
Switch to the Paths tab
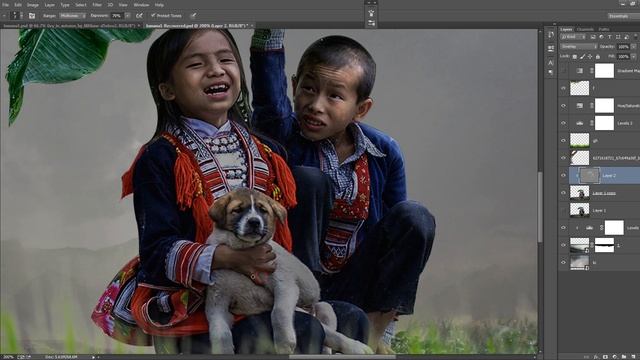coord(604,29)
